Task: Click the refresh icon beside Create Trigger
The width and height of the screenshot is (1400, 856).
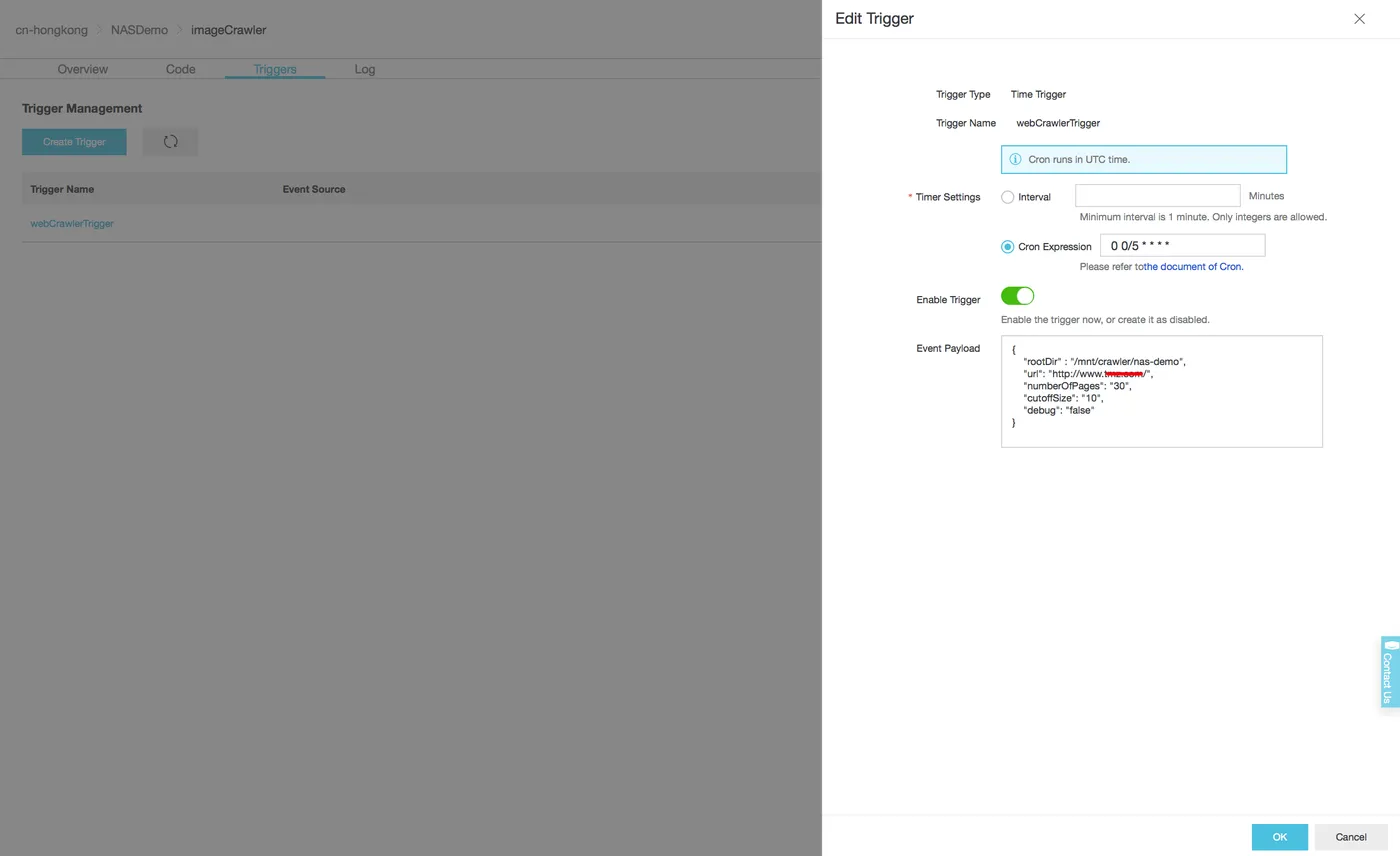Action: (170, 142)
